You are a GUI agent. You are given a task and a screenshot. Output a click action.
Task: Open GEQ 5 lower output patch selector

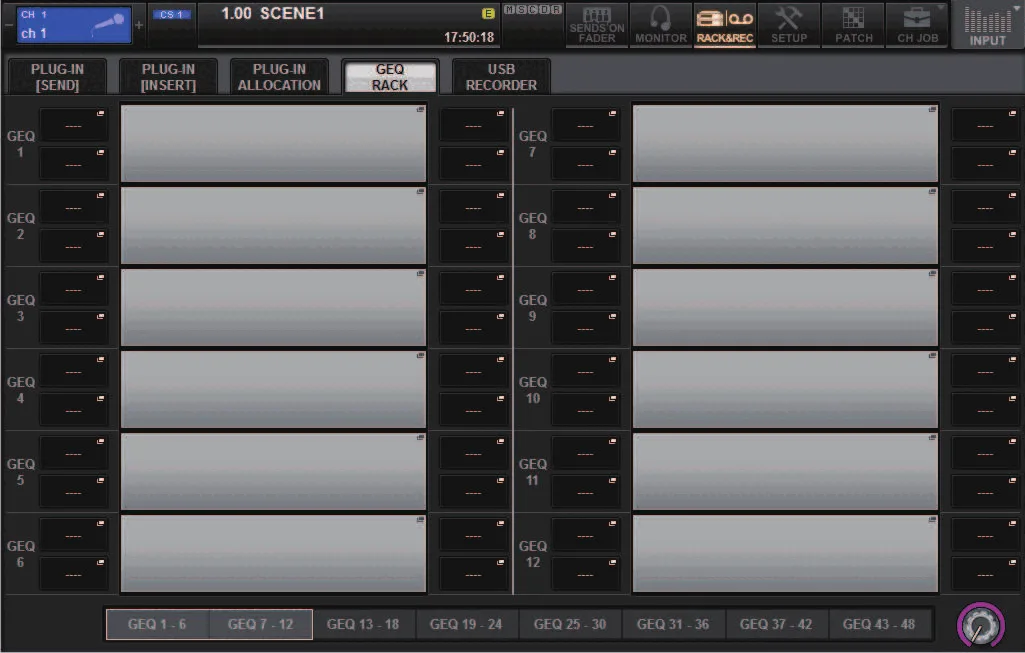473,492
